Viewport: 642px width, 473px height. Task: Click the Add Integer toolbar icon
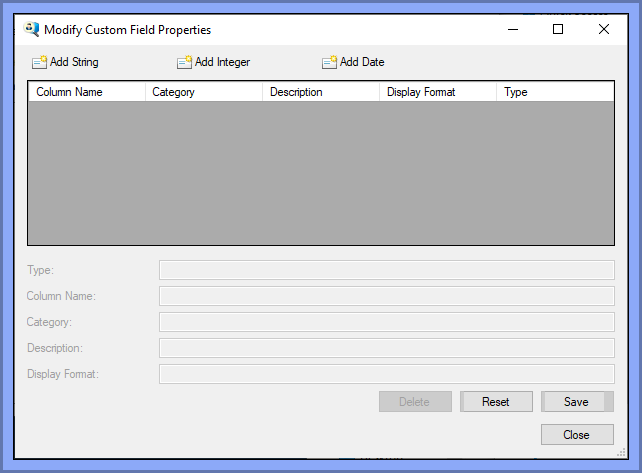coord(184,62)
